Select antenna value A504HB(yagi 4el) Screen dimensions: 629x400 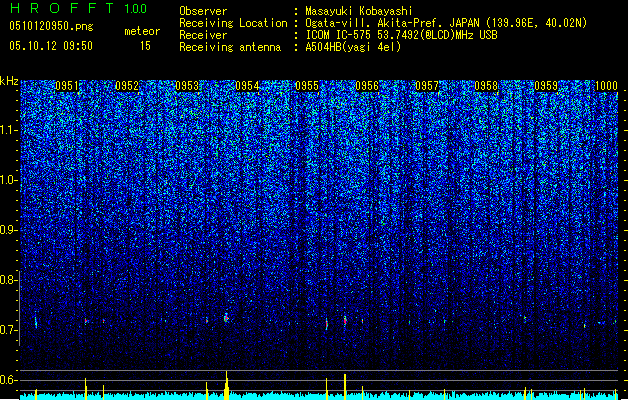(x=353, y=47)
